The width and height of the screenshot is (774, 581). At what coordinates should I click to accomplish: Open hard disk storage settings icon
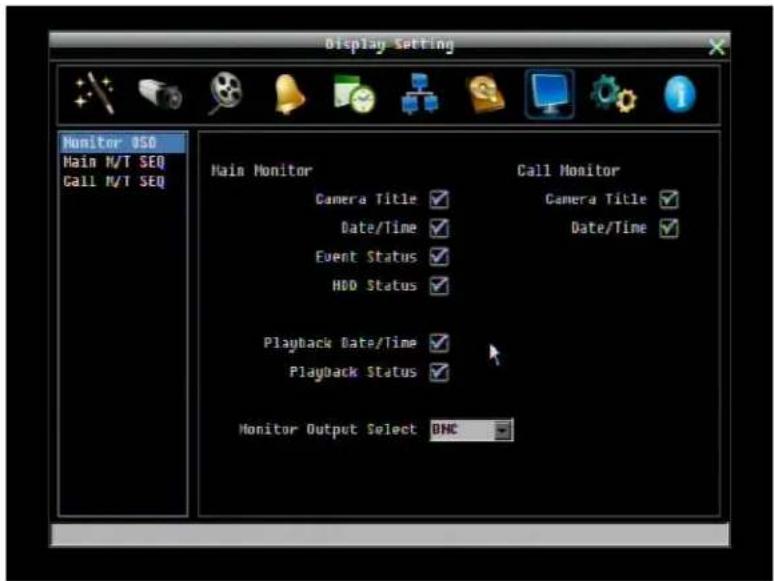pyautogui.click(x=486, y=94)
